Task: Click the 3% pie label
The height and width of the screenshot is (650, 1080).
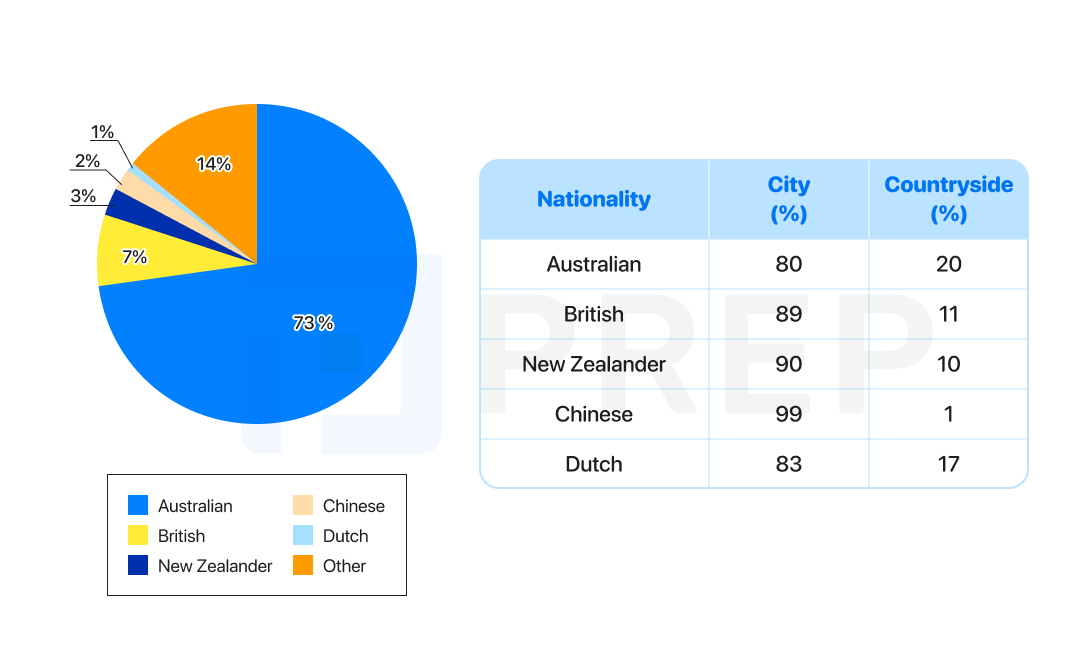Action: point(83,196)
